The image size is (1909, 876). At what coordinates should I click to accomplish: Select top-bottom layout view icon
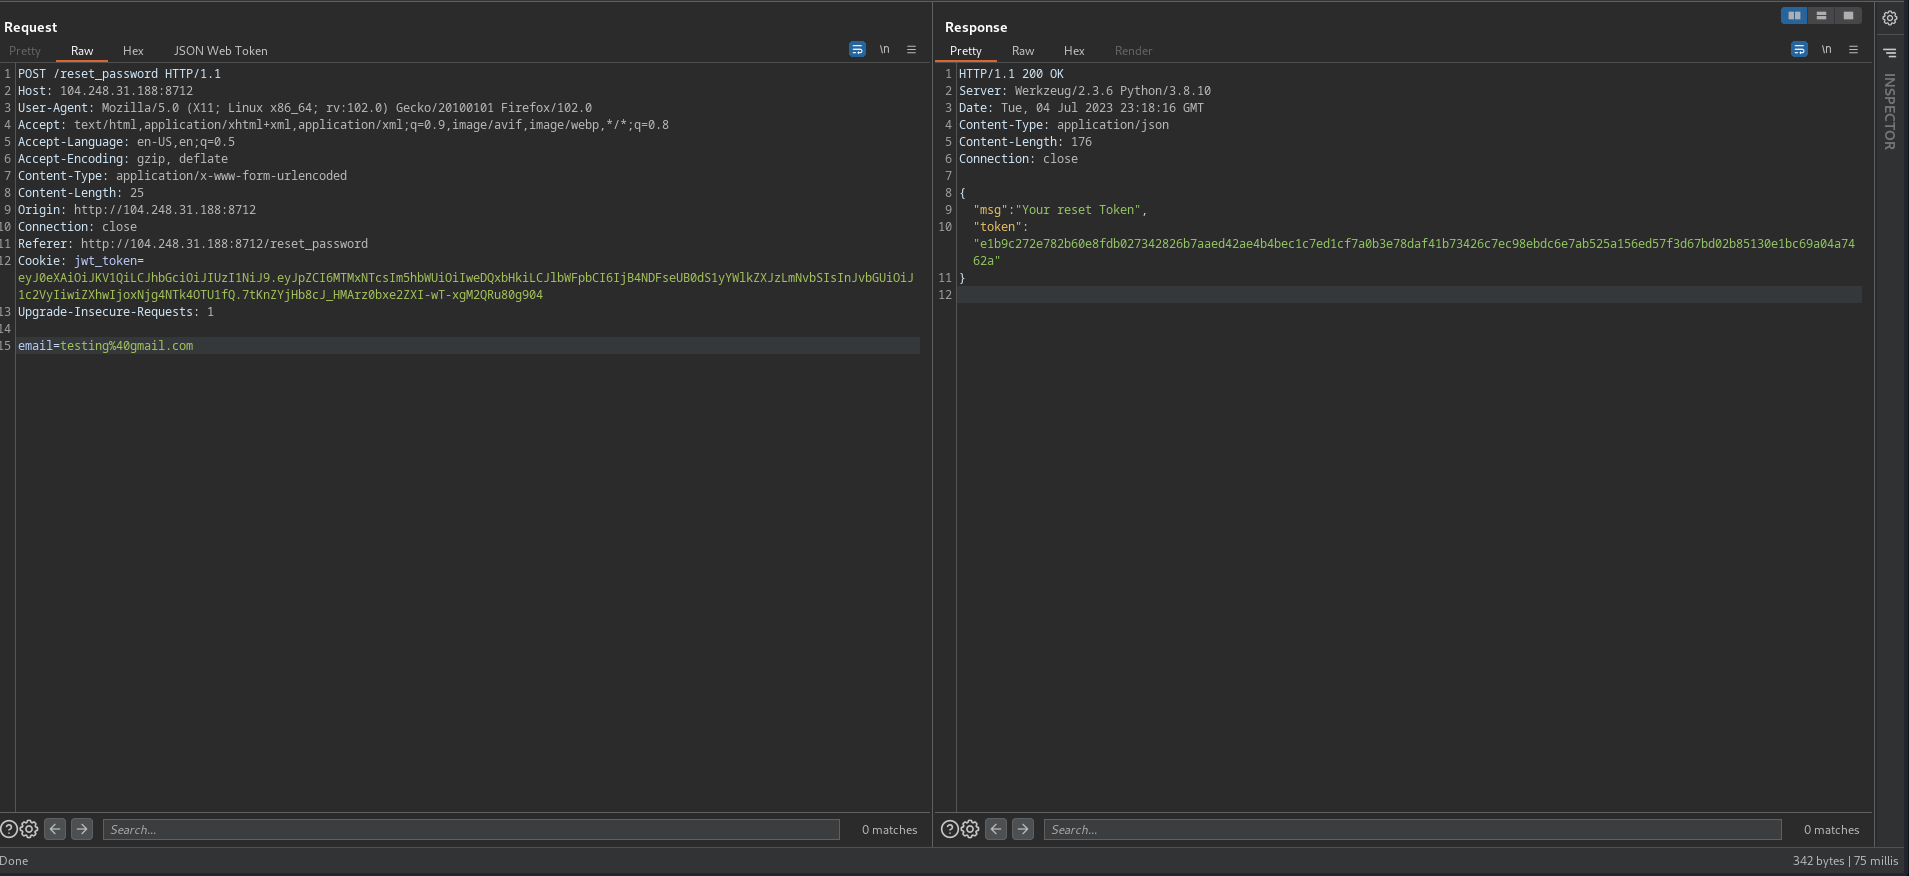pyautogui.click(x=1821, y=15)
